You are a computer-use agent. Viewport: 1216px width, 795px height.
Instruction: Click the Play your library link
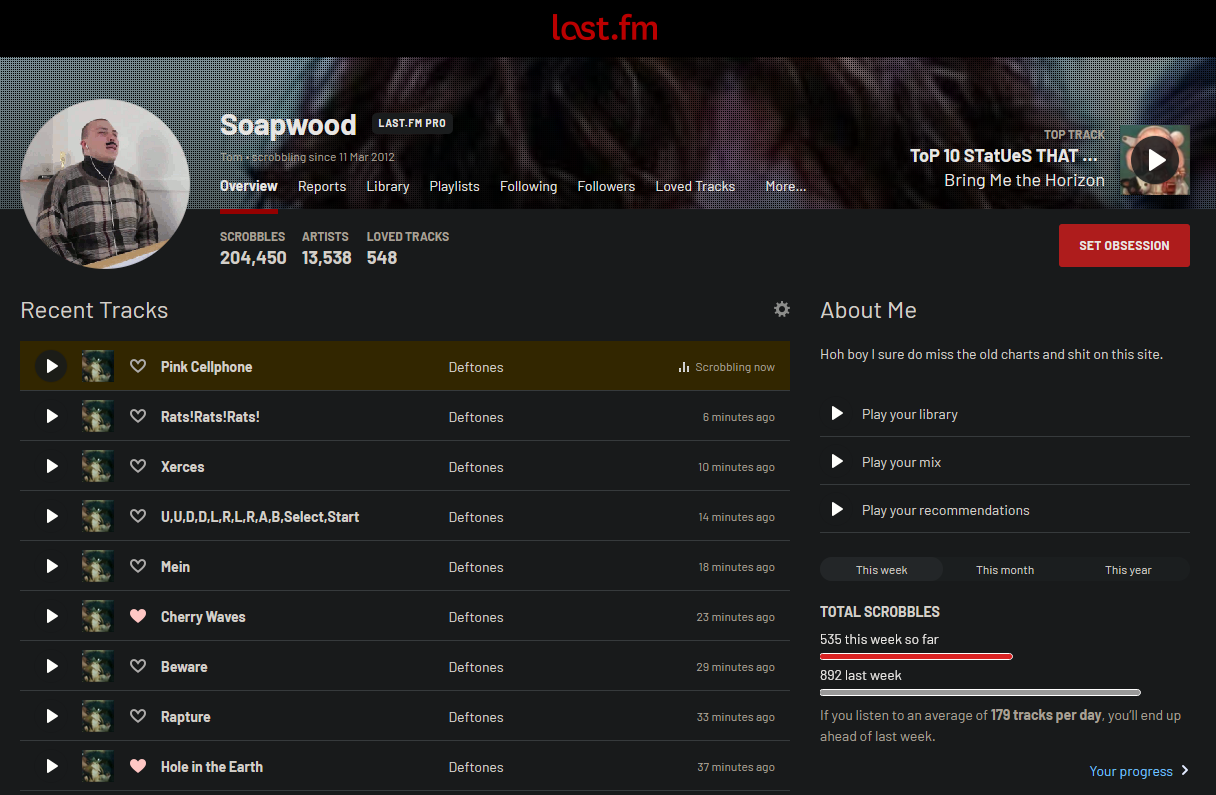coord(910,414)
